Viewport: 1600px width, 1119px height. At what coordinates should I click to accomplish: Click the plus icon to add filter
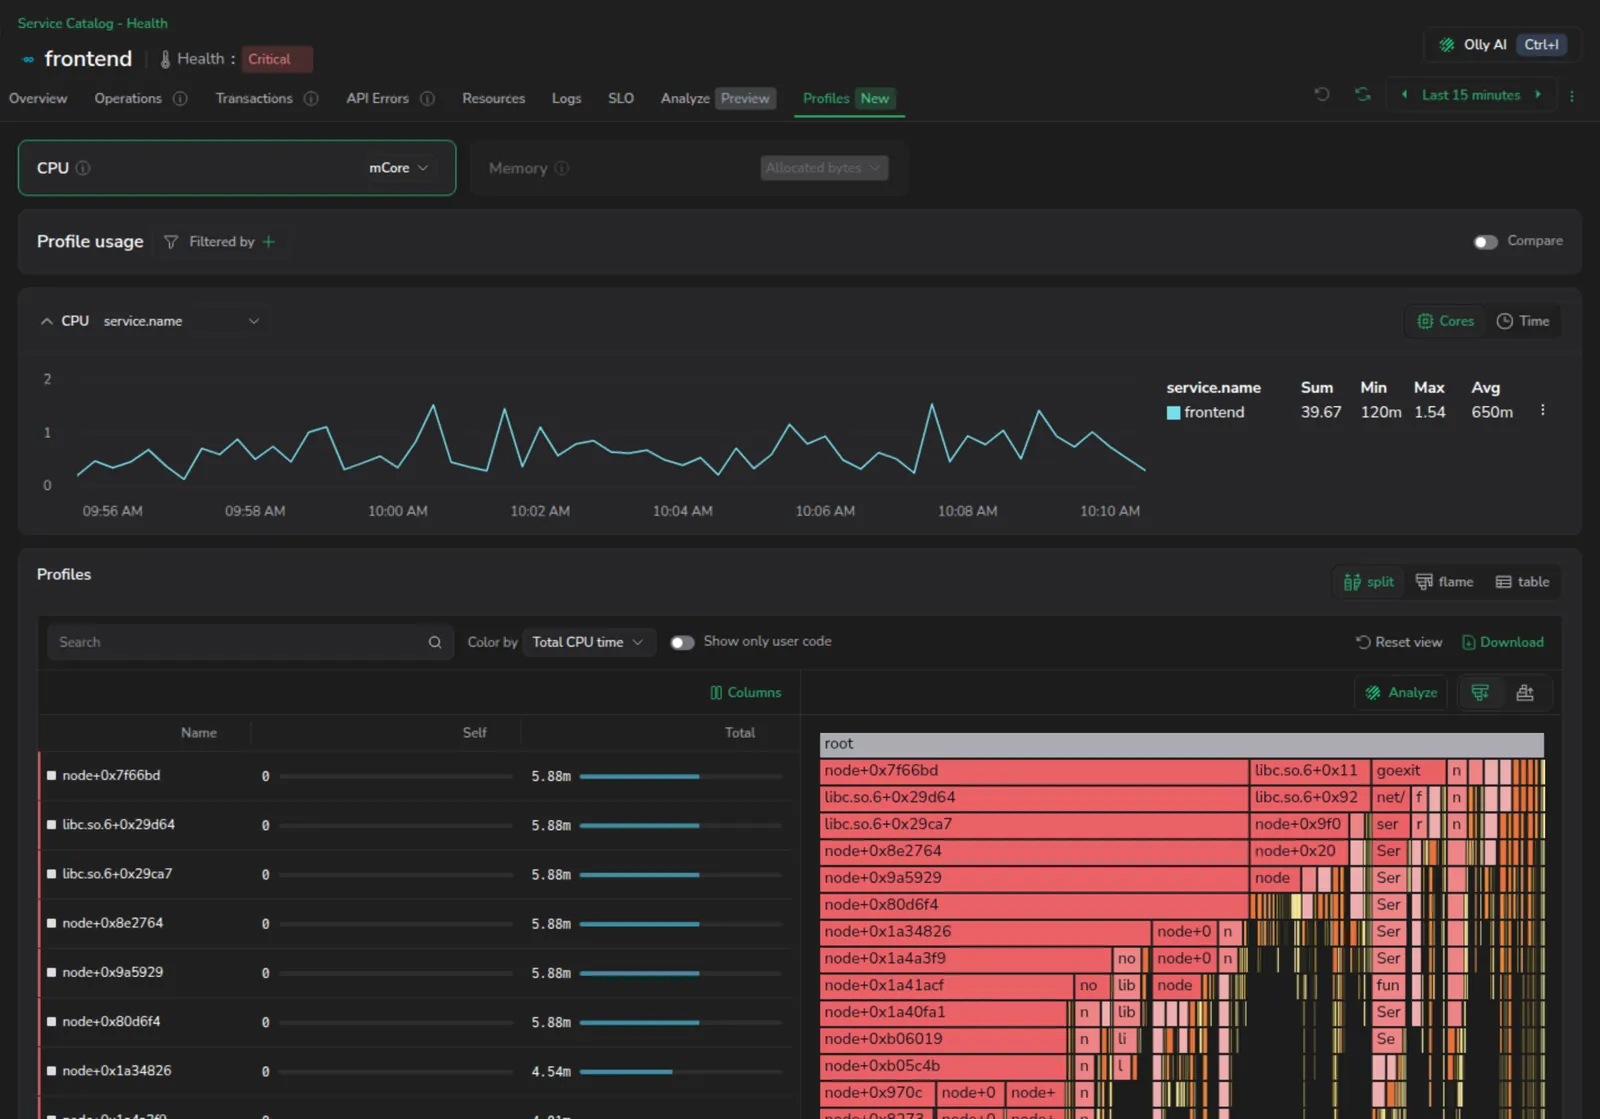(268, 242)
